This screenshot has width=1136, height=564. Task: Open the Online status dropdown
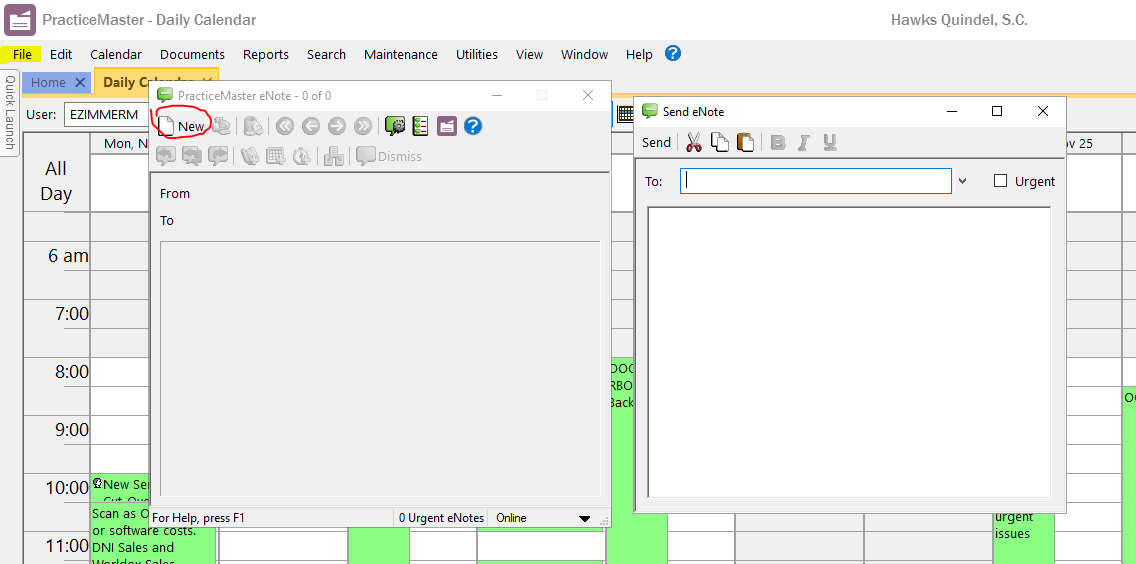click(x=585, y=518)
